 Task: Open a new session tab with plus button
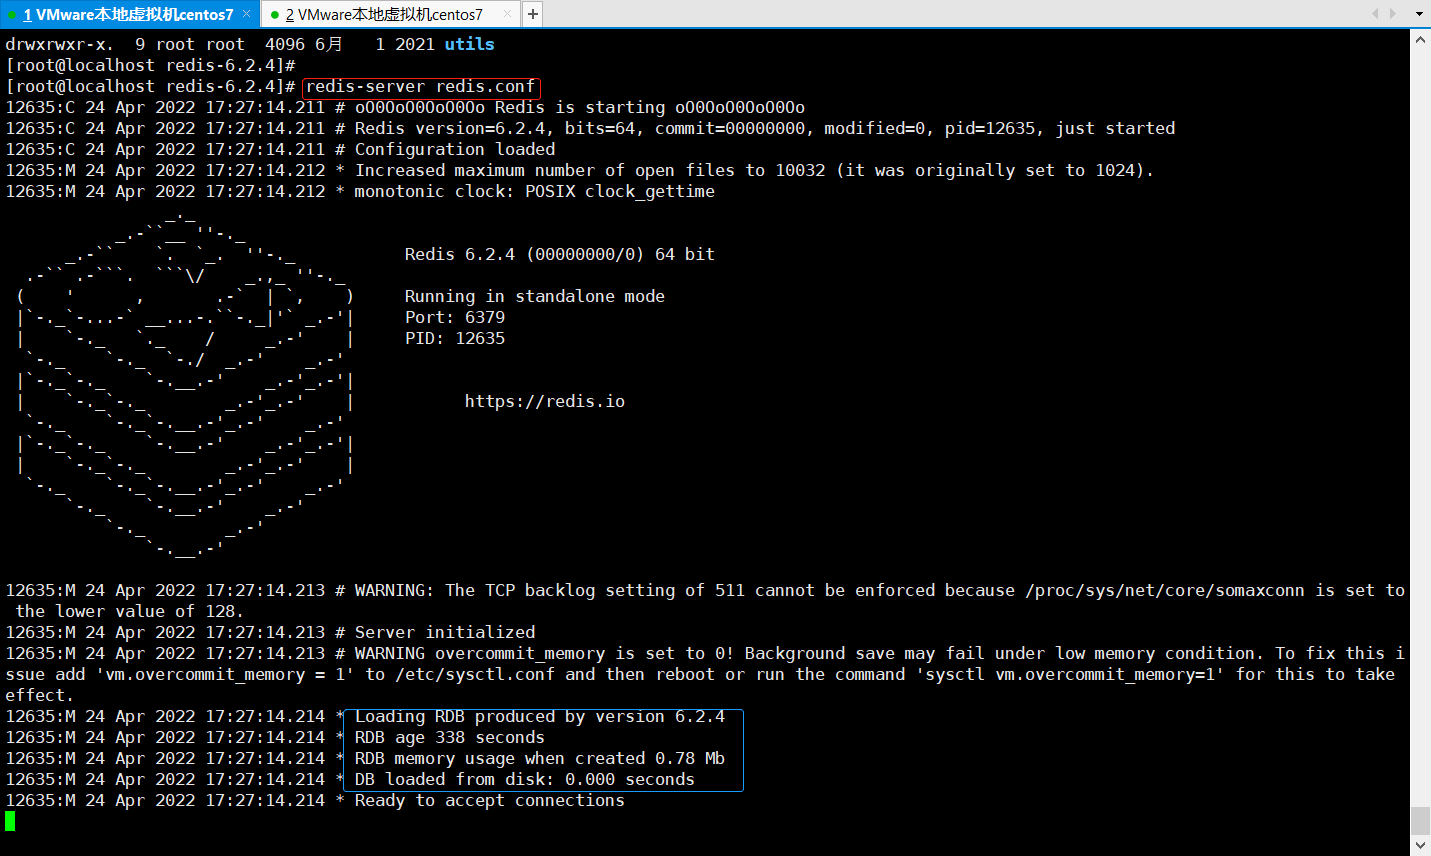[x=533, y=14]
